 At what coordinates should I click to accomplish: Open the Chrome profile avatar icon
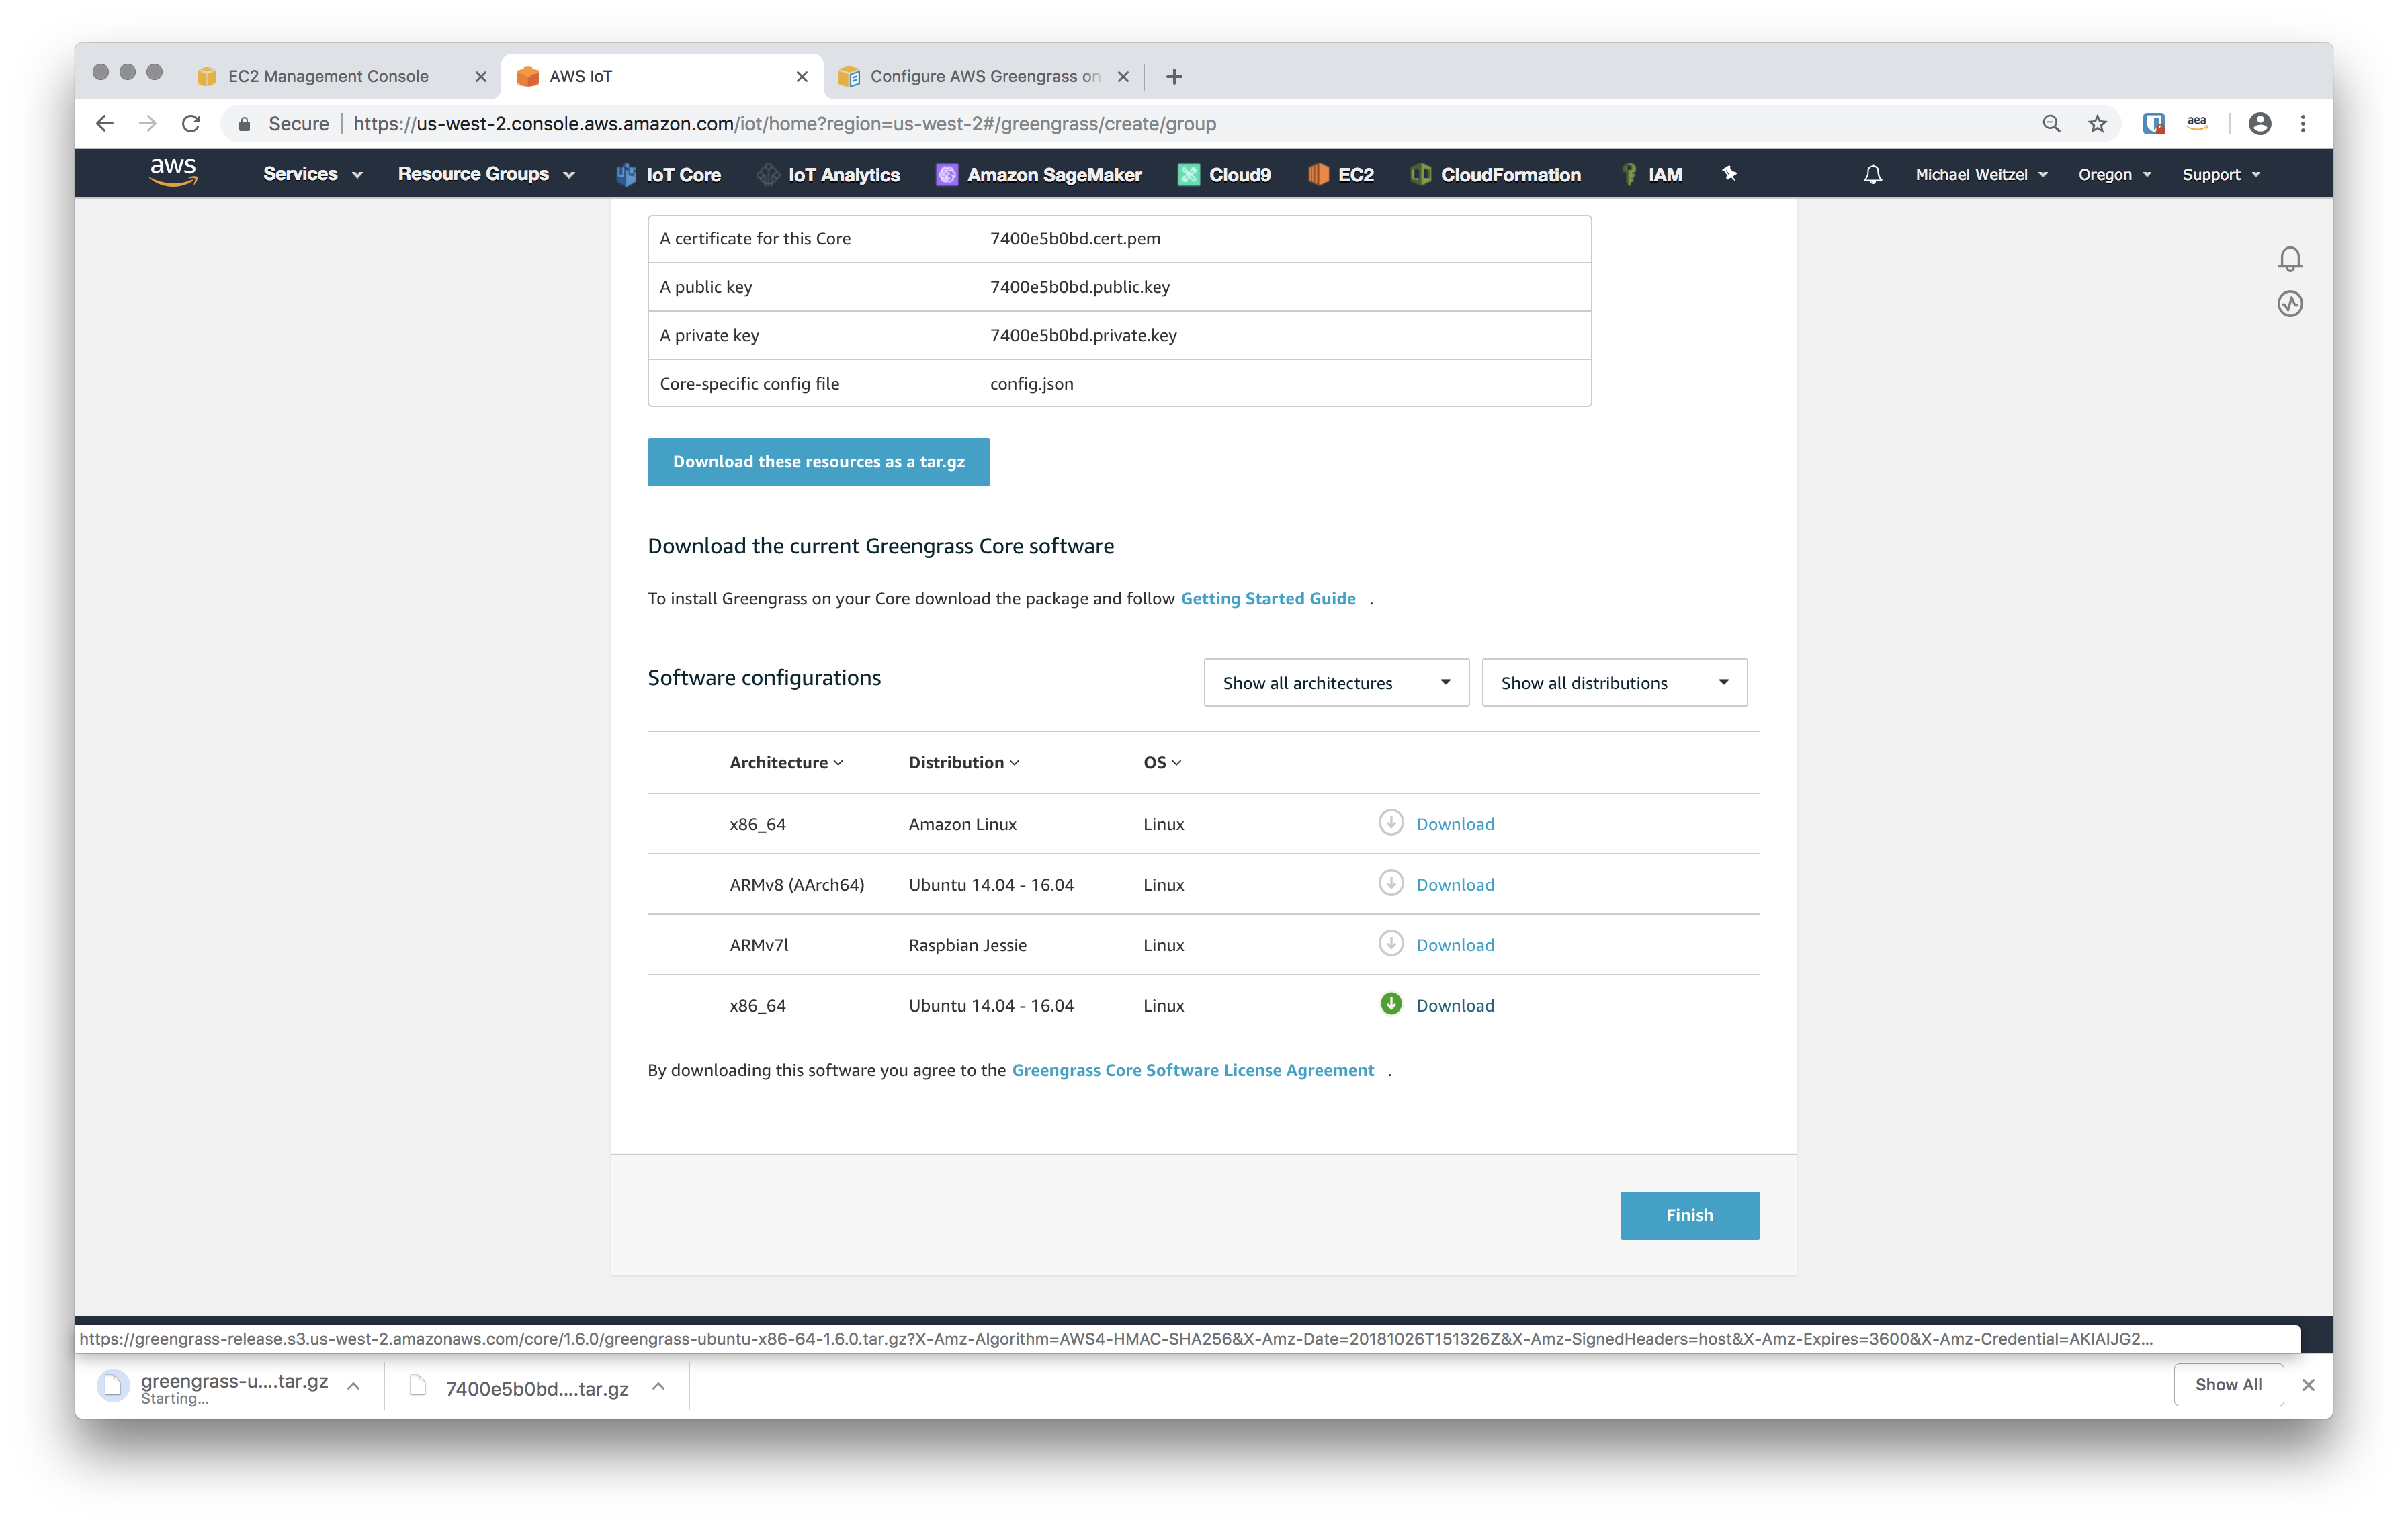point(2259,123)
